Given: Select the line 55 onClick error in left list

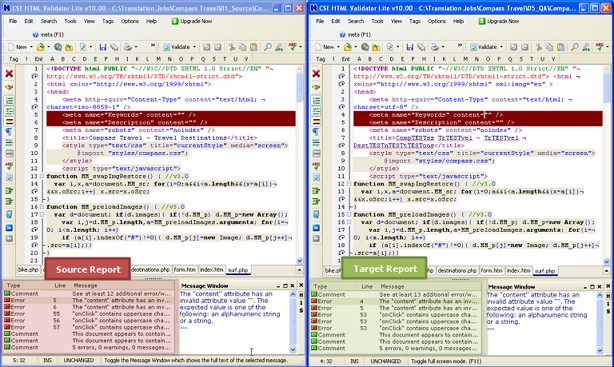Looking at the screenshot, I should (x=89, y=314).
